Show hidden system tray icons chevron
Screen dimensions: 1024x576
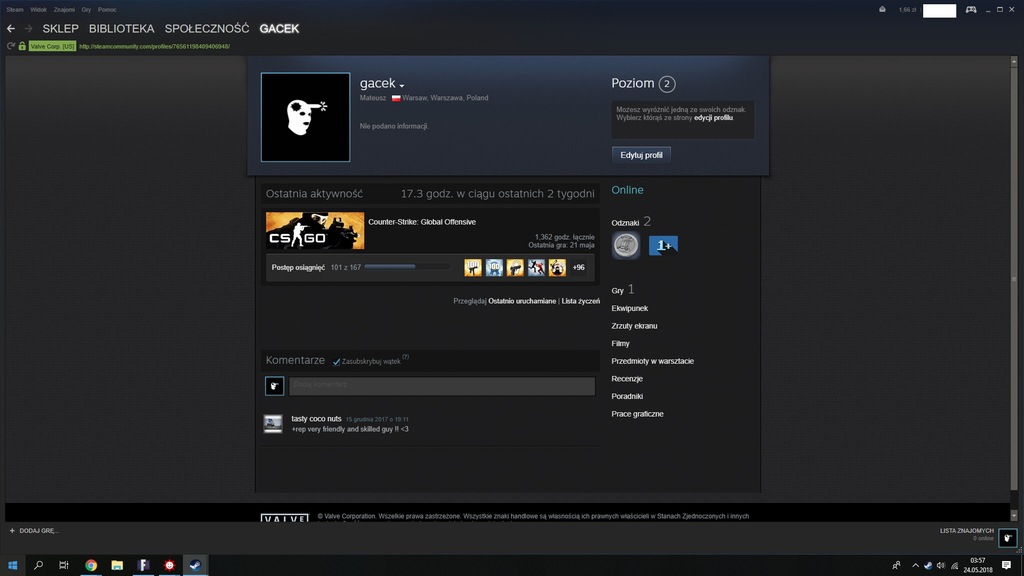tap(915, 566)
